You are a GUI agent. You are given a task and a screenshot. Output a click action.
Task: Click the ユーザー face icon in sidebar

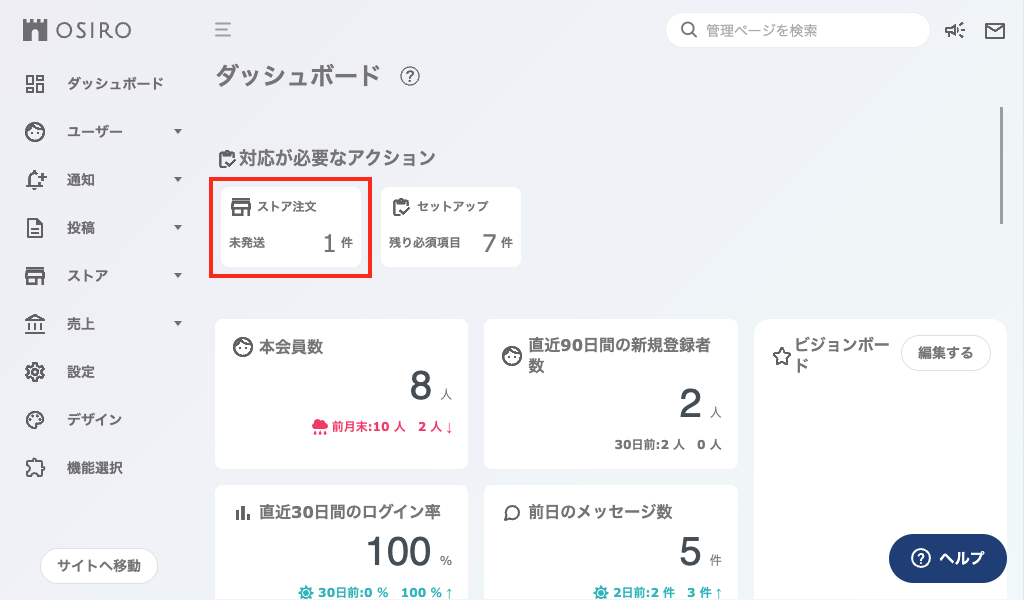point(35,132)
